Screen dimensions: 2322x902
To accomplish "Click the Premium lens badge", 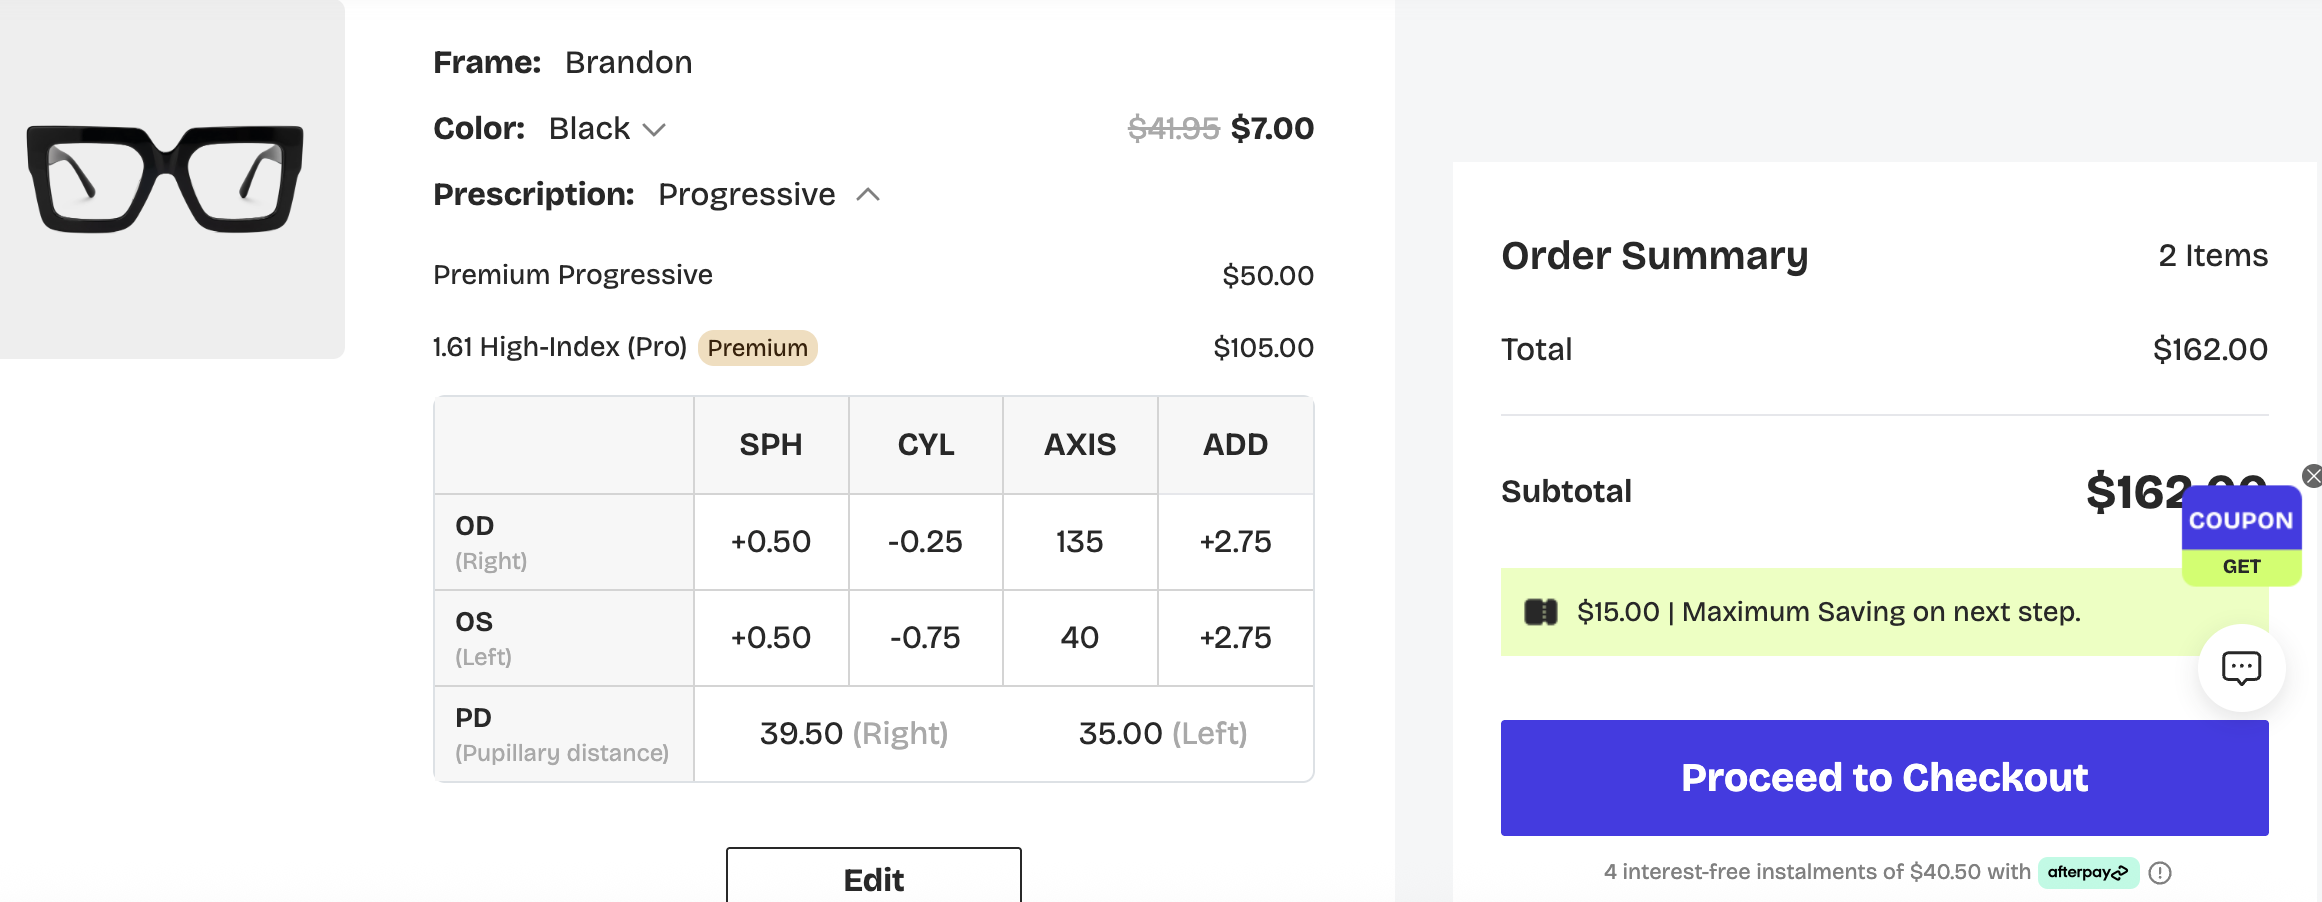I will pyautogui.click(x=757, y=348).
